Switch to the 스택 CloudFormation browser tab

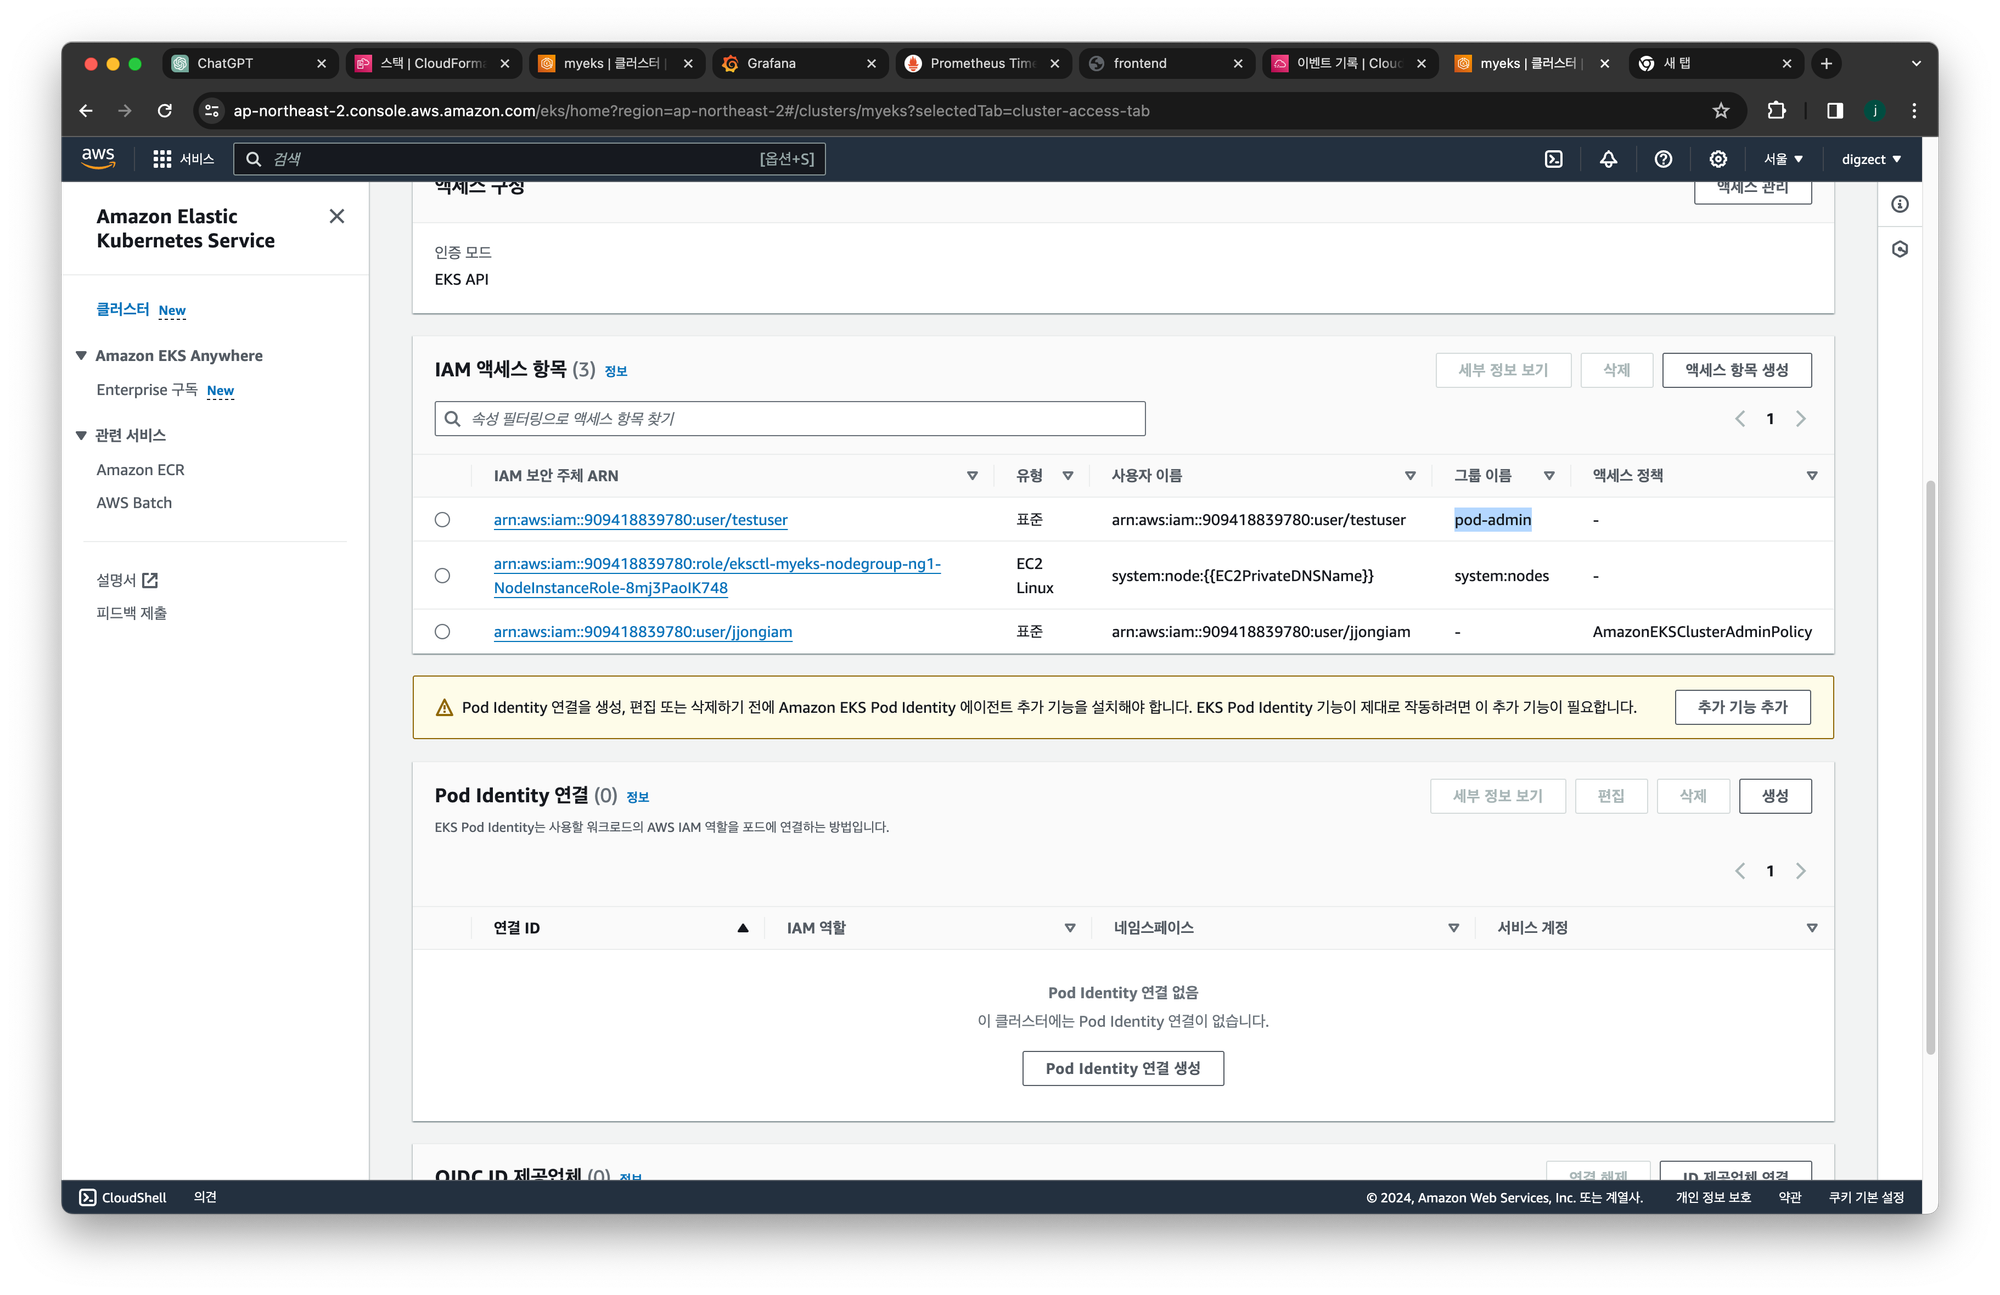pos(433,63)
